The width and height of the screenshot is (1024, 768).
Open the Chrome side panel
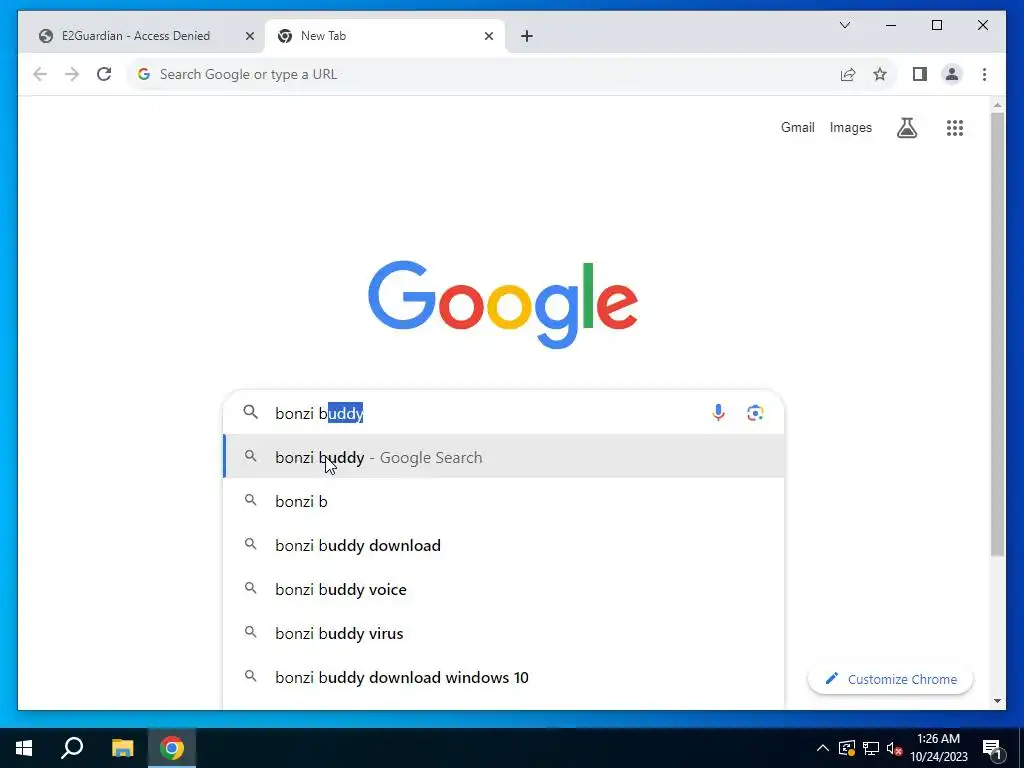920,74
